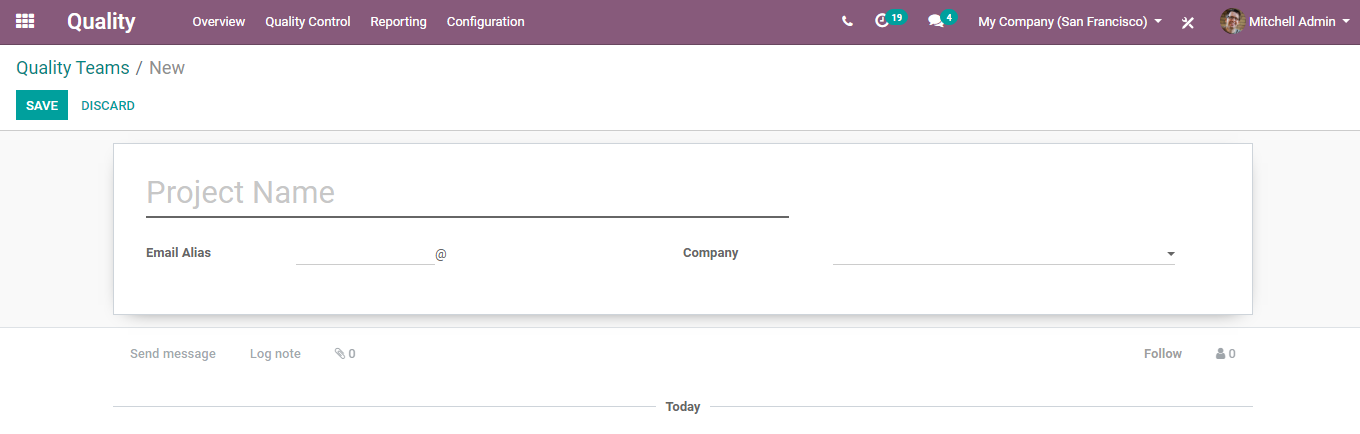The height and width of the screenshot is (434, 1360).
Task: Click into the Project Name field
Action: [x=467, y=192]
